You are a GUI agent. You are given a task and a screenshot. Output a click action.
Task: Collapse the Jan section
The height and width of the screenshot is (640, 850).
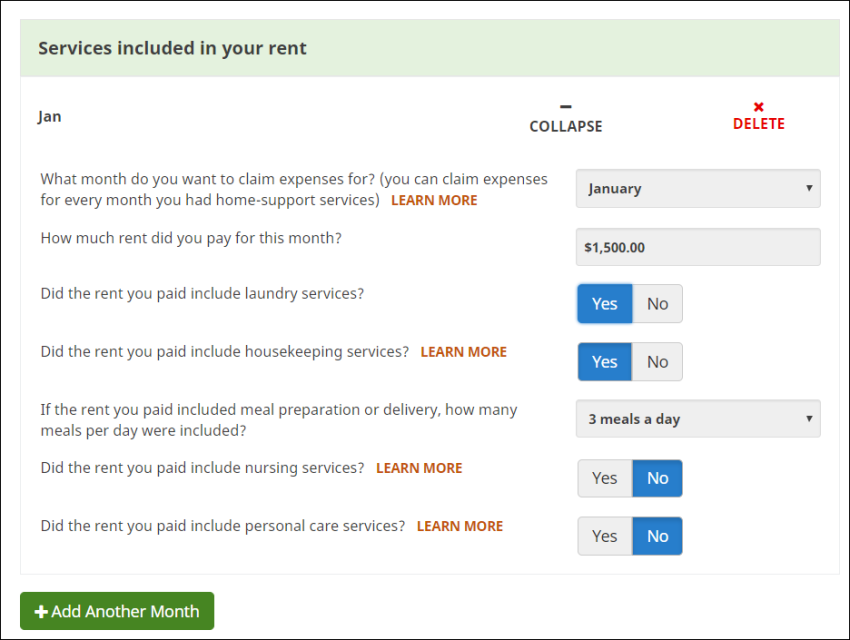coord(565,126)
